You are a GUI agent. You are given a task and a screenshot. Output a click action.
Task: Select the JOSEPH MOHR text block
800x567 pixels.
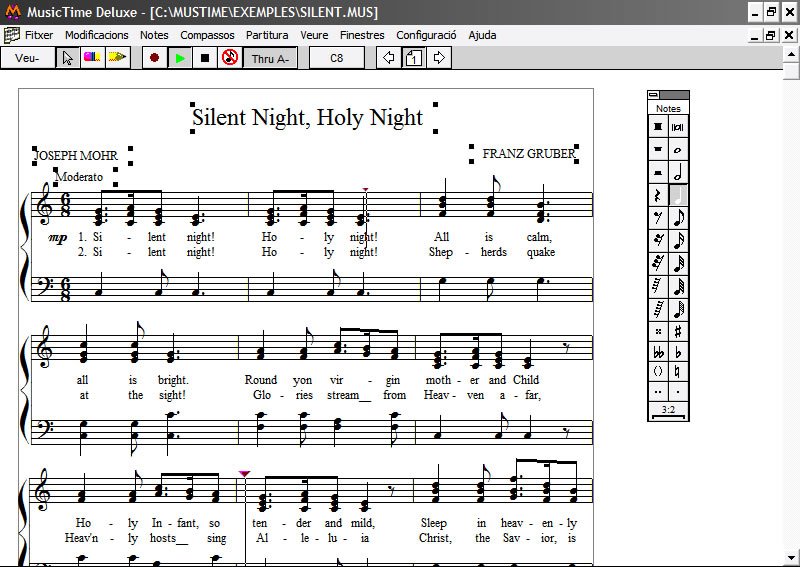(x=76, y=155)
